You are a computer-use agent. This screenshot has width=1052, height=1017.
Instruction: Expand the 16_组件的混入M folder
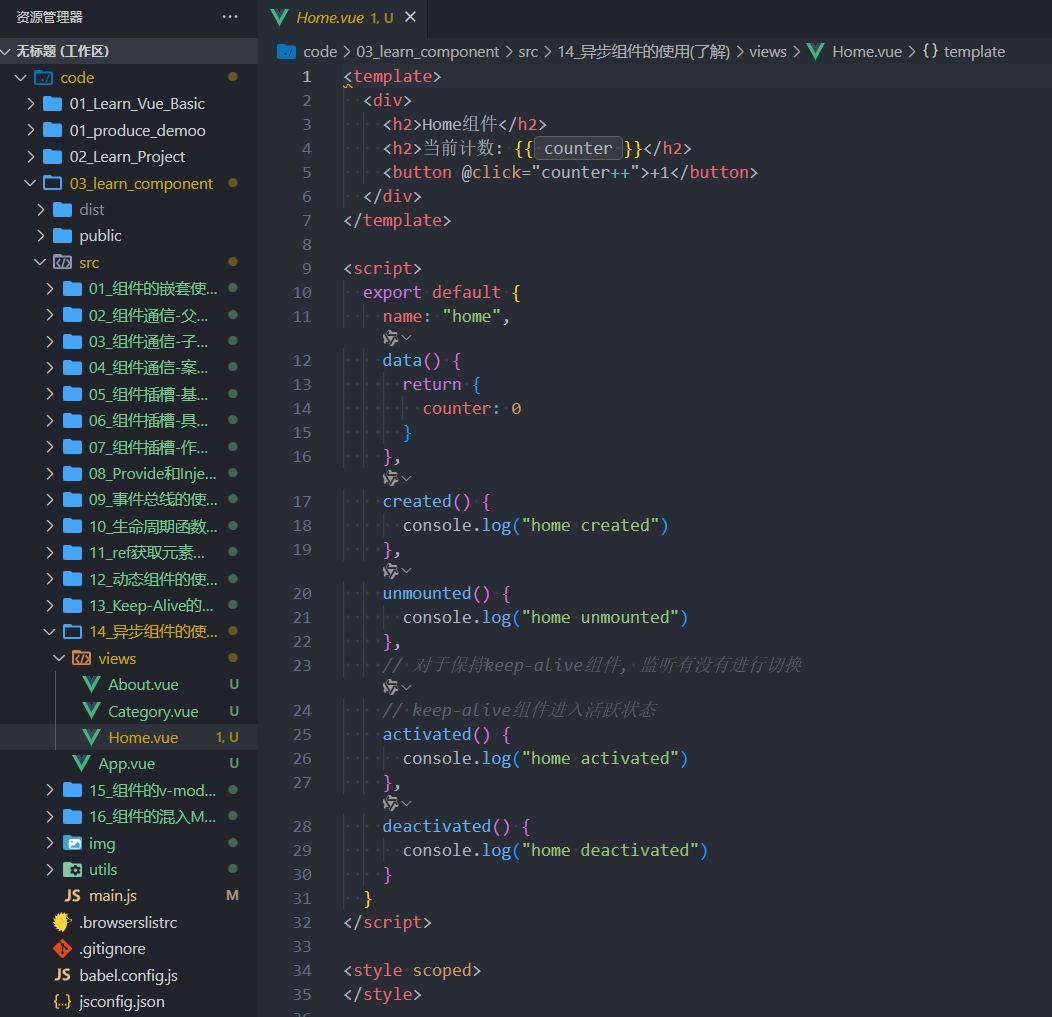[50, 816]
